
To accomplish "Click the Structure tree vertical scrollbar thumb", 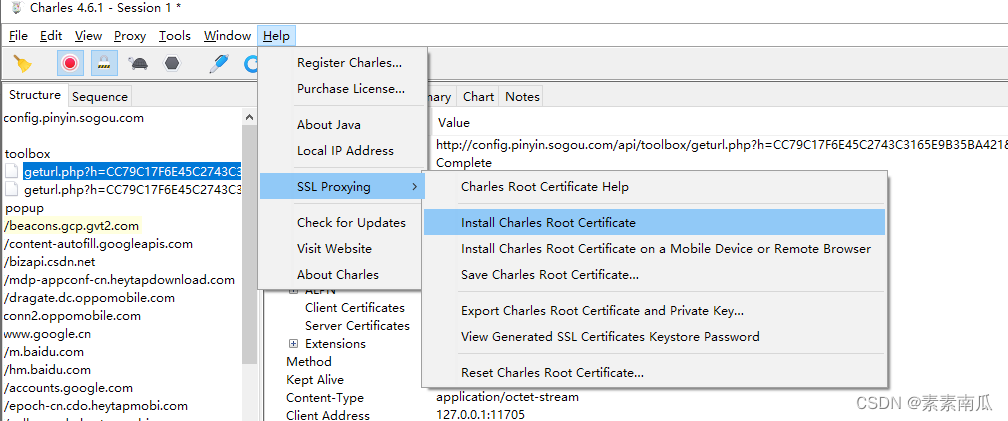I will tap(249, 244).
